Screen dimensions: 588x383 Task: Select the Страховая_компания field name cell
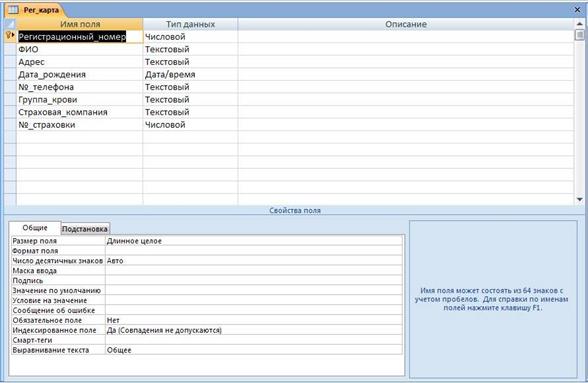[80, 112]
